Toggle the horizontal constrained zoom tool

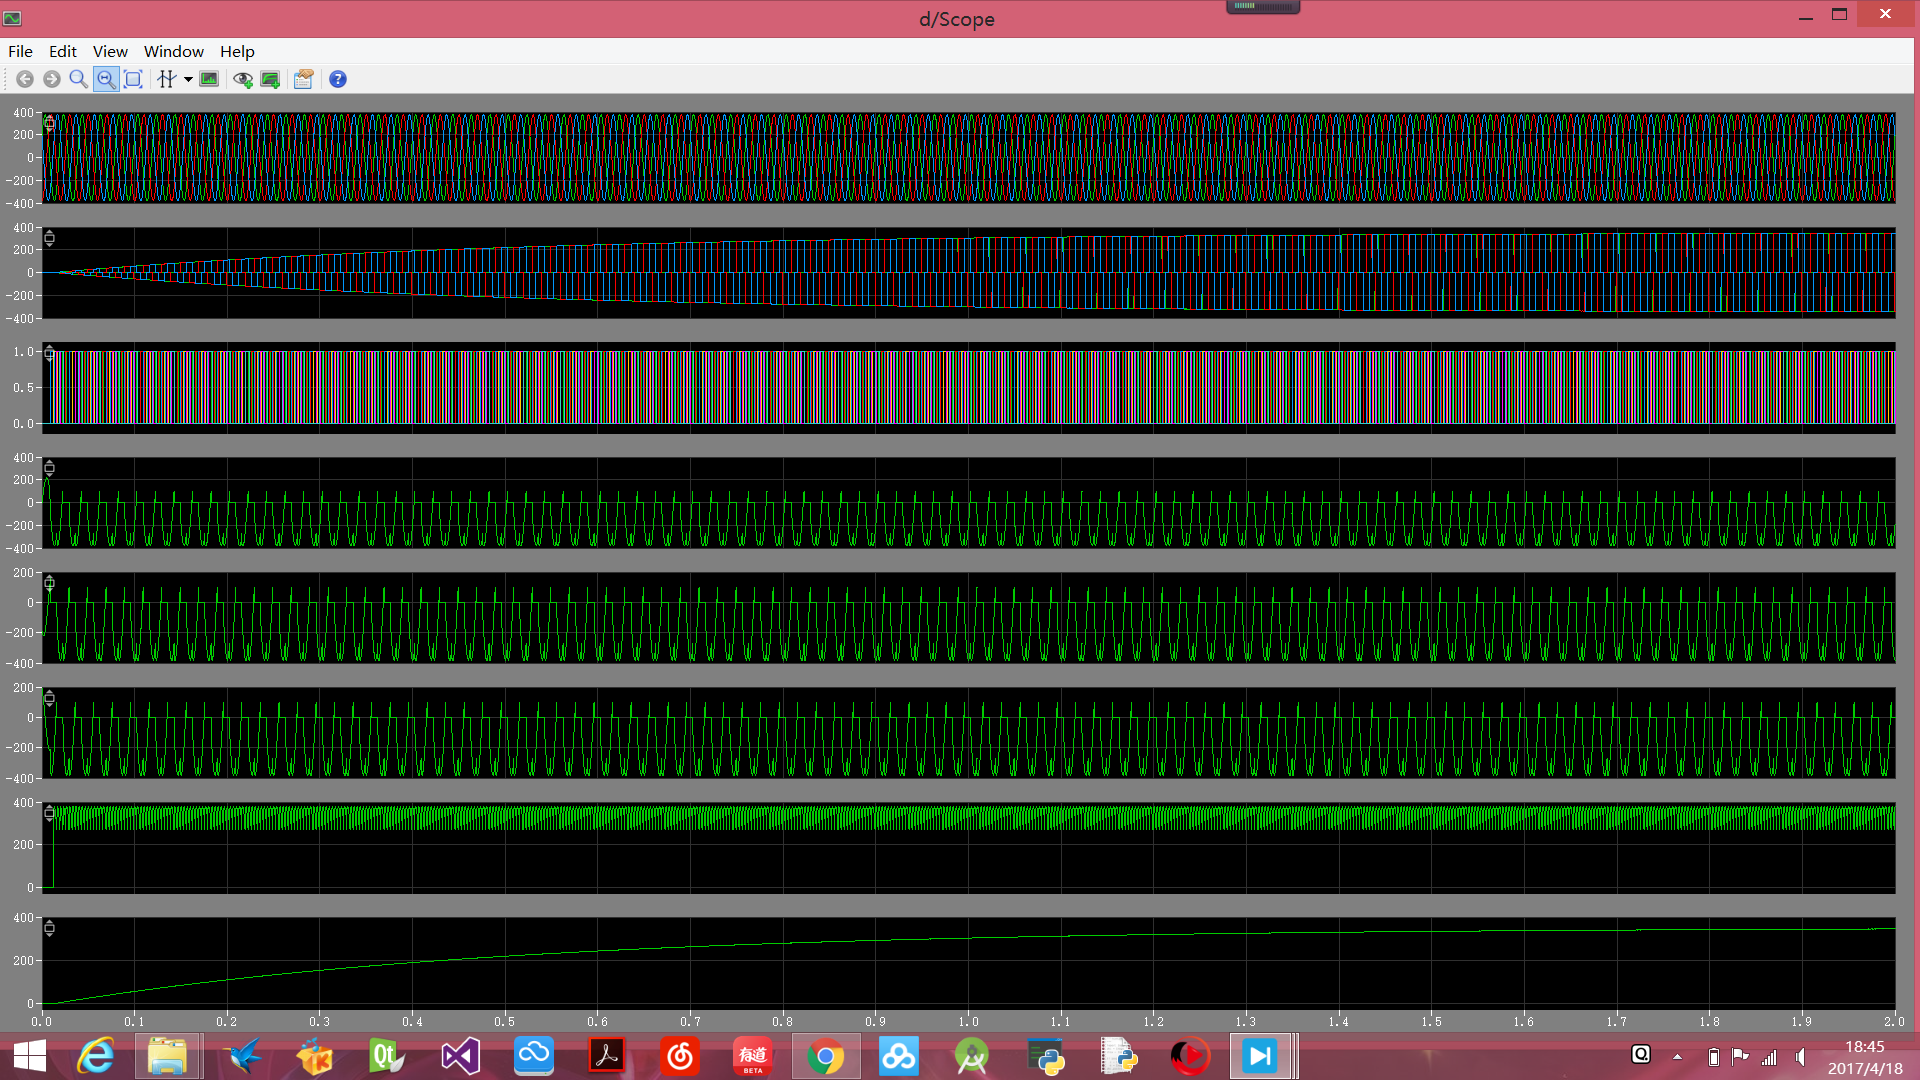click(x=105, y=79)
